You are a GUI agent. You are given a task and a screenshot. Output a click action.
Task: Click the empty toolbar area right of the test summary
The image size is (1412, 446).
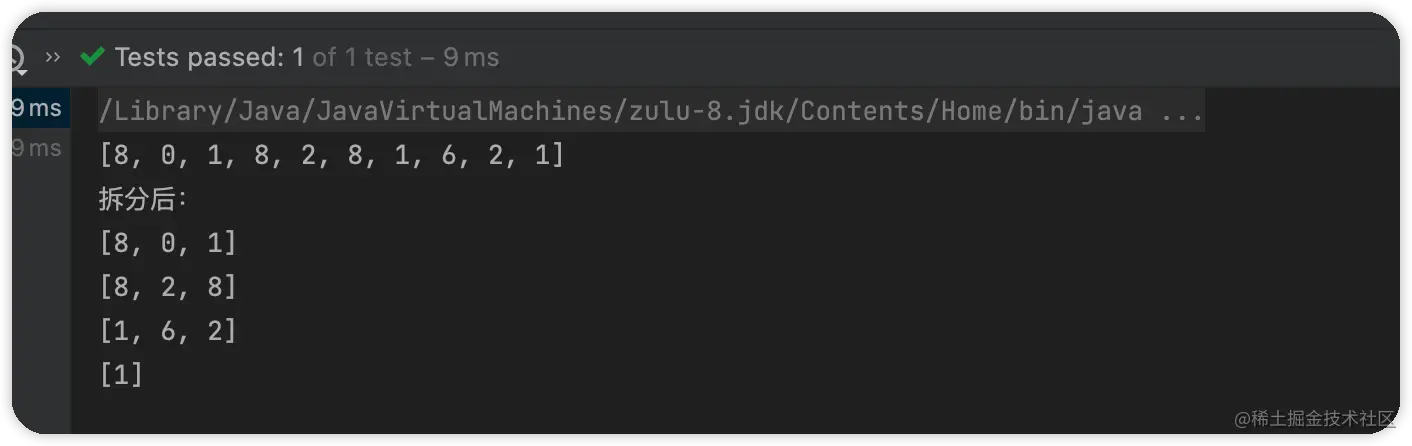900,57
